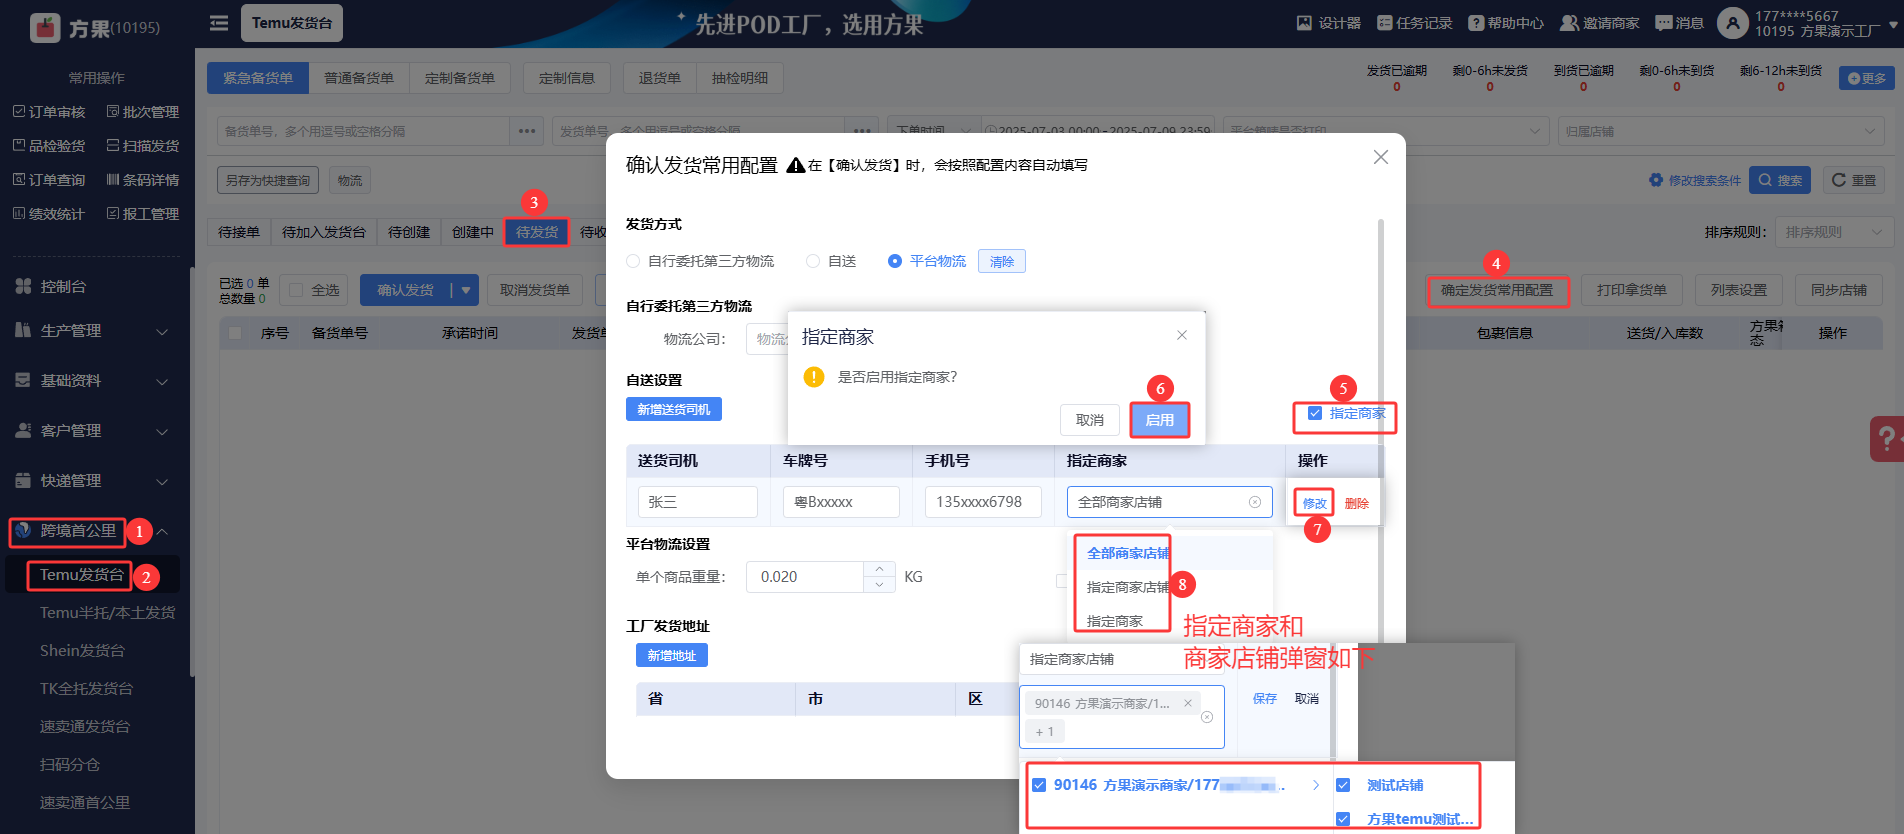Uncheck the 90146 方果演示商家 checkbox
Viewport: 1904px width, 834px height.
click(1039, 785)
